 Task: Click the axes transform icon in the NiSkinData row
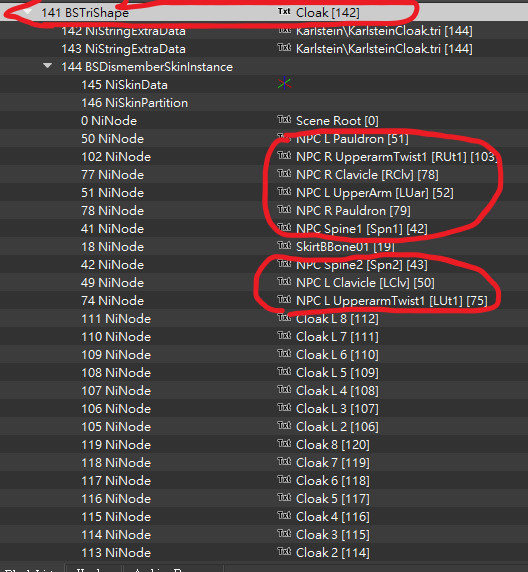pyautogui.click(x=284, y=84)
